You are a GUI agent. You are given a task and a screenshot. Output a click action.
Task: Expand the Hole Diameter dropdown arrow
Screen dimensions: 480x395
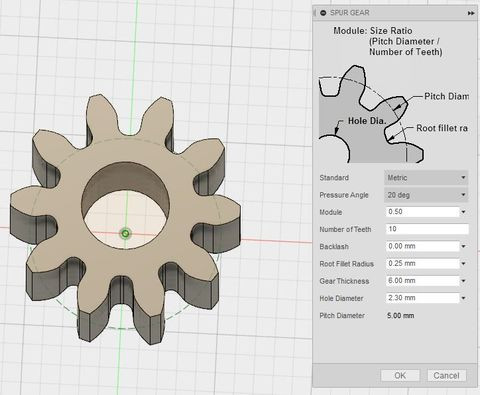(463, 298)
